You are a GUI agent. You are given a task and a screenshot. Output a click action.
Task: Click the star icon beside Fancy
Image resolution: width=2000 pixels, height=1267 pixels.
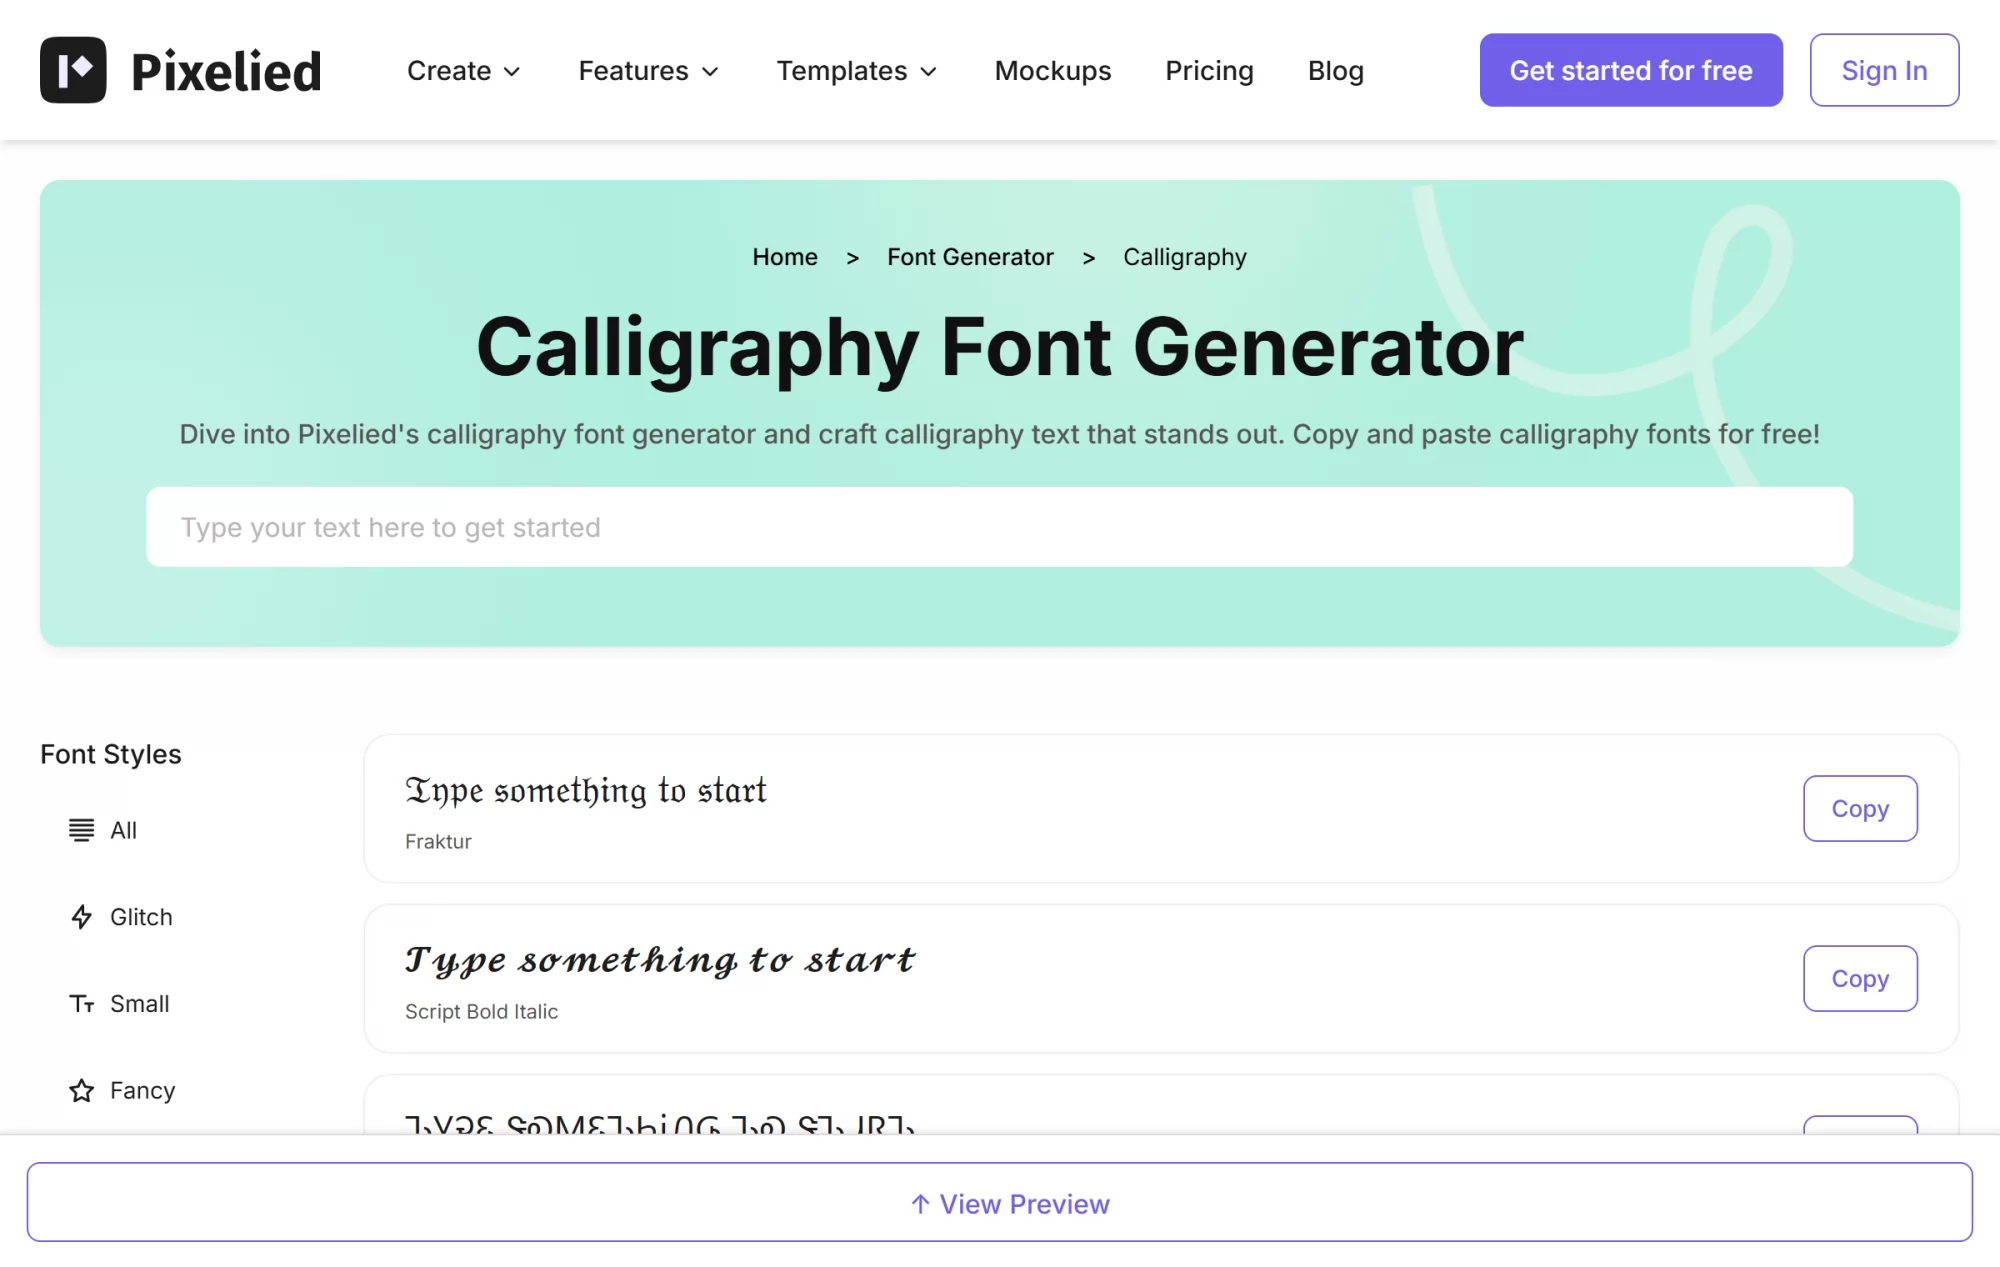click(x=82, y=1090)
